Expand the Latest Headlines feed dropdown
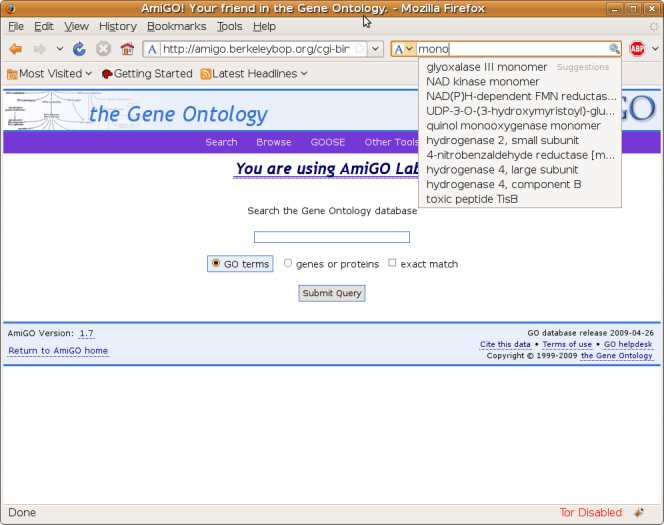The height and width of the screenshot is (525, 664). point(254,74)
